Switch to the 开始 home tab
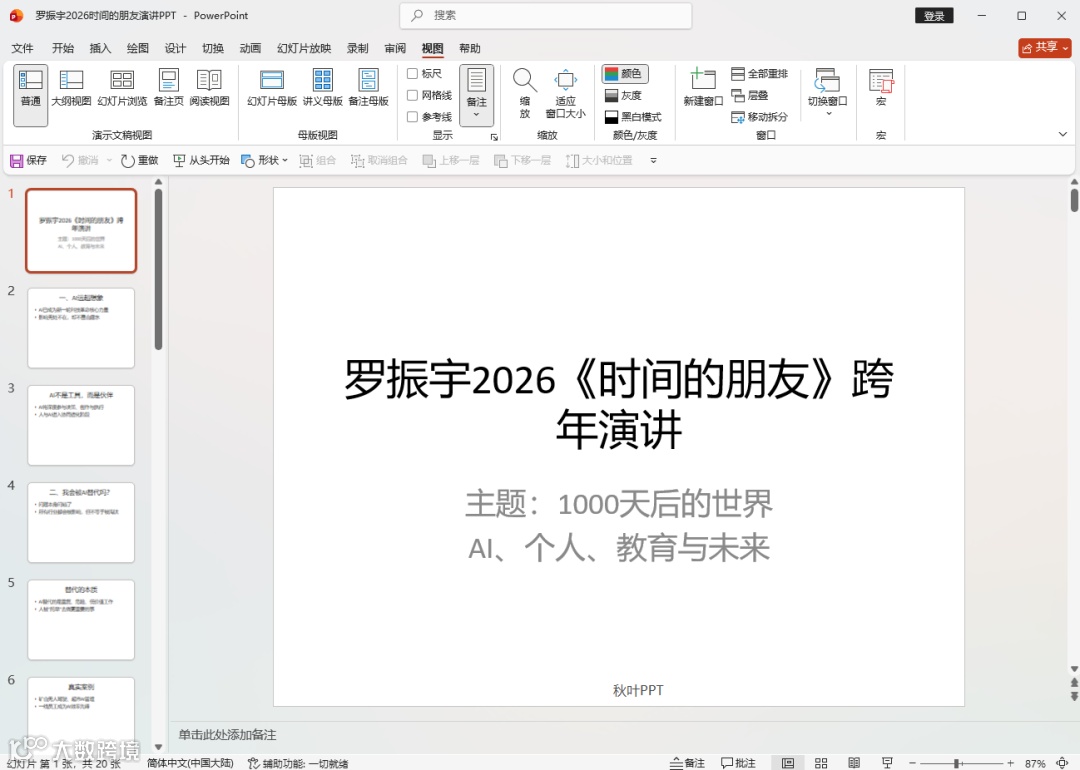Image resolution: width=1080 pixels, height=770 pixels. (63, 48)
